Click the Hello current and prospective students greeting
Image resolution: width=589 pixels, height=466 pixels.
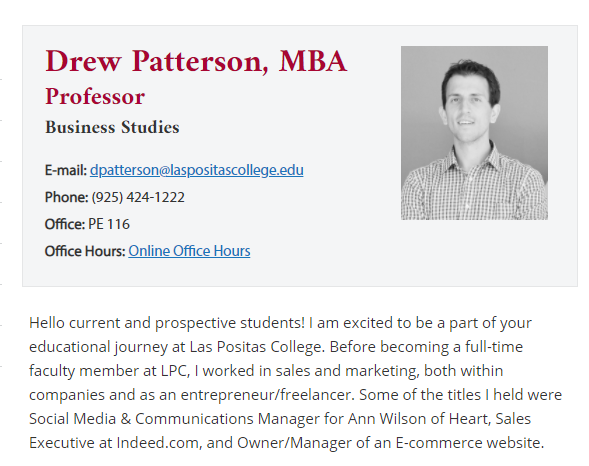coord(167,323)
